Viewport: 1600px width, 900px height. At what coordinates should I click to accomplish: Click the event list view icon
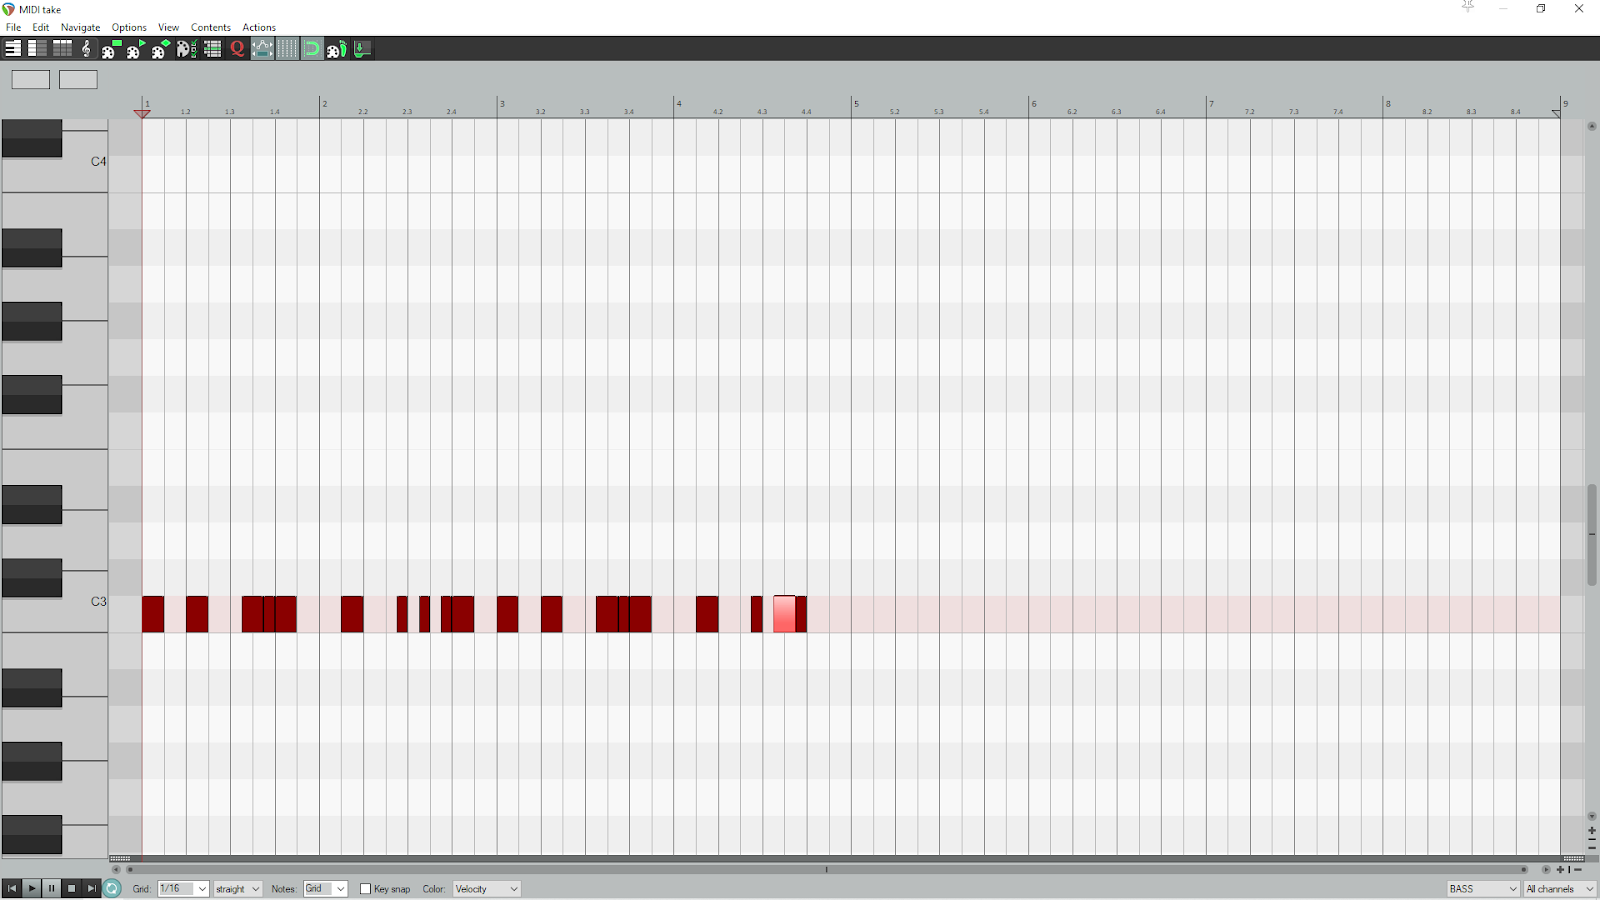(212, 48)
